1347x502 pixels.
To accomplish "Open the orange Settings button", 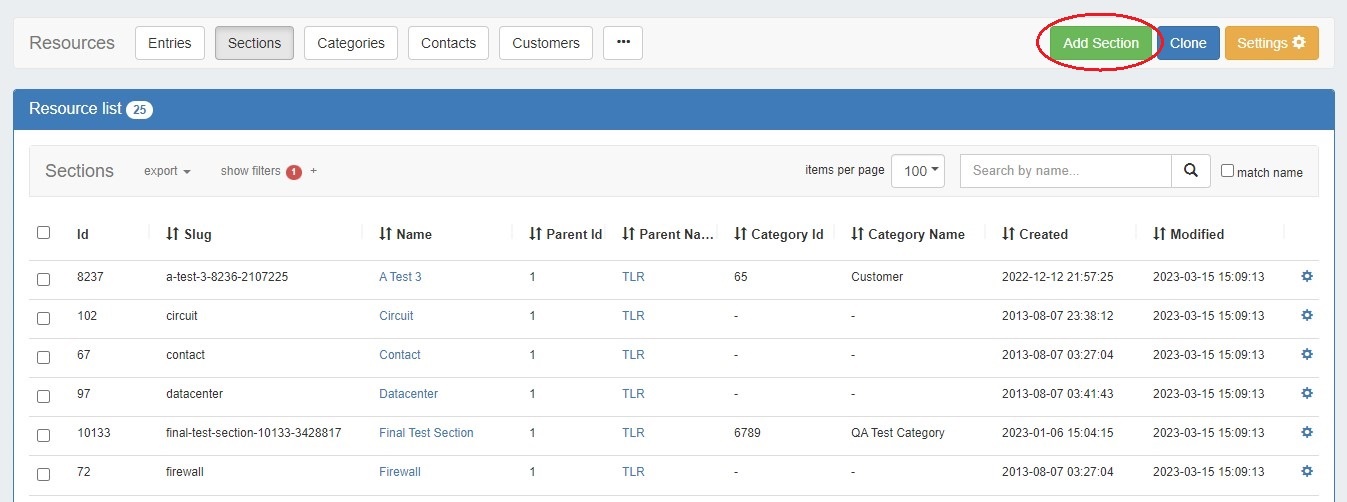I will 1271,43.
